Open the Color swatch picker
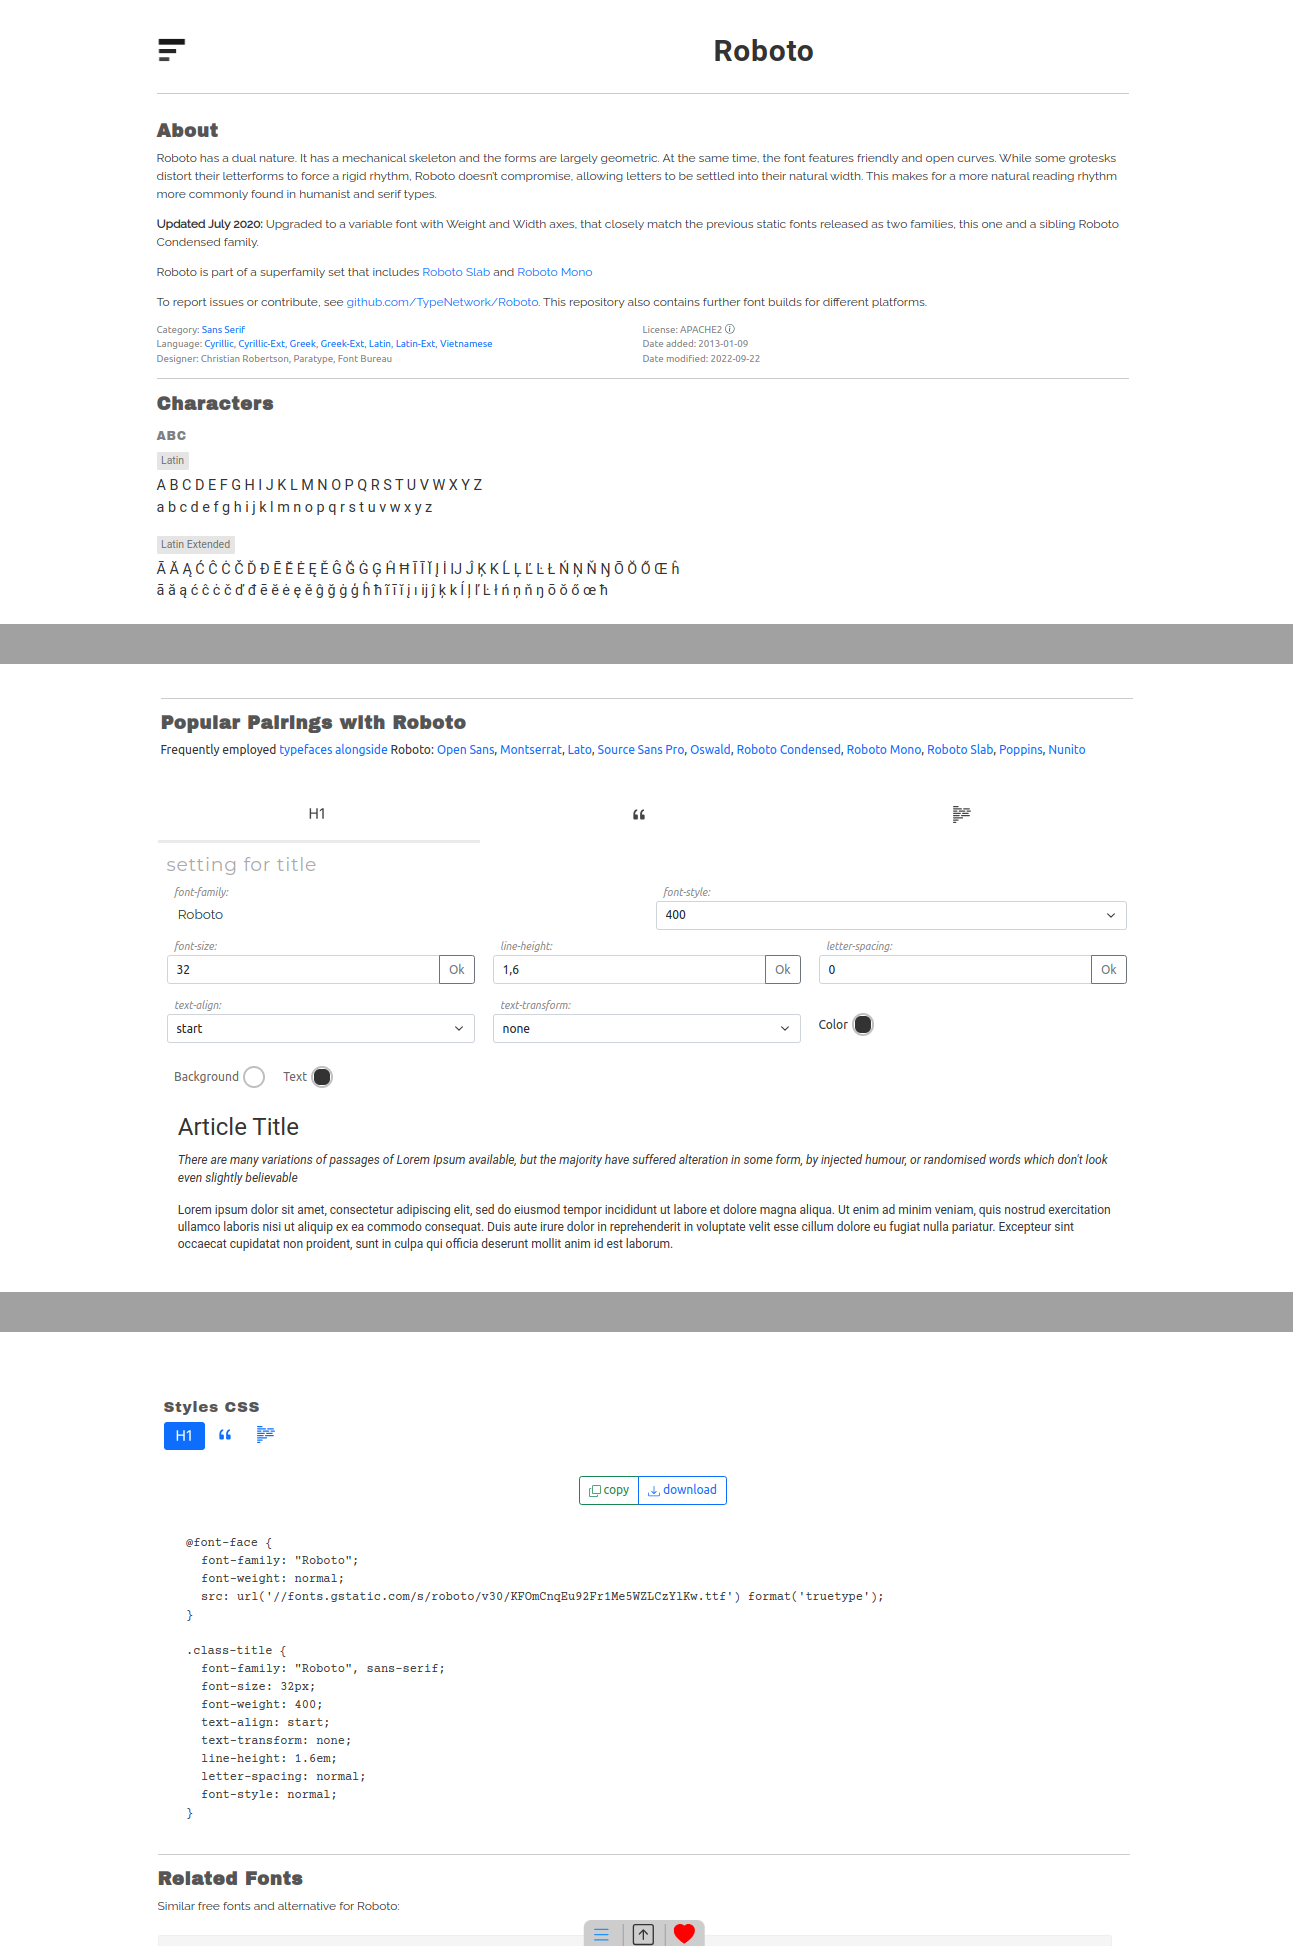 pos(863,1024)
